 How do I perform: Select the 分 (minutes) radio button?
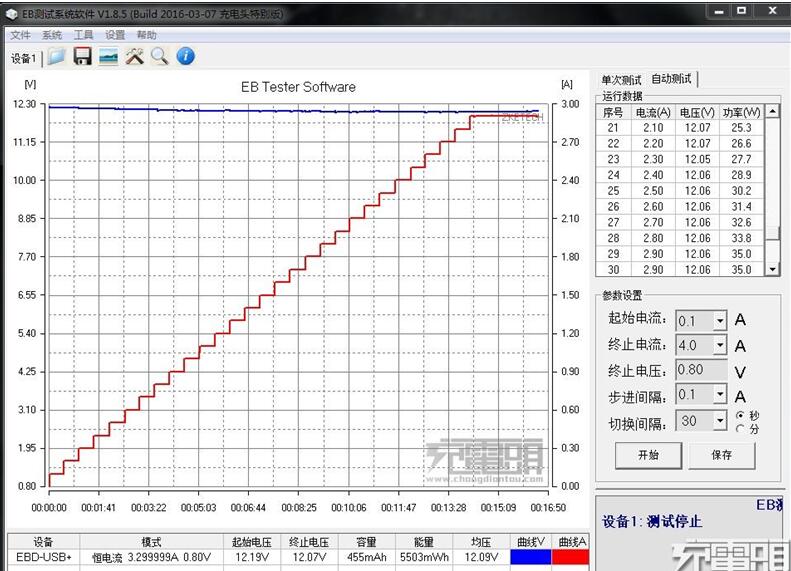point(740,429)
